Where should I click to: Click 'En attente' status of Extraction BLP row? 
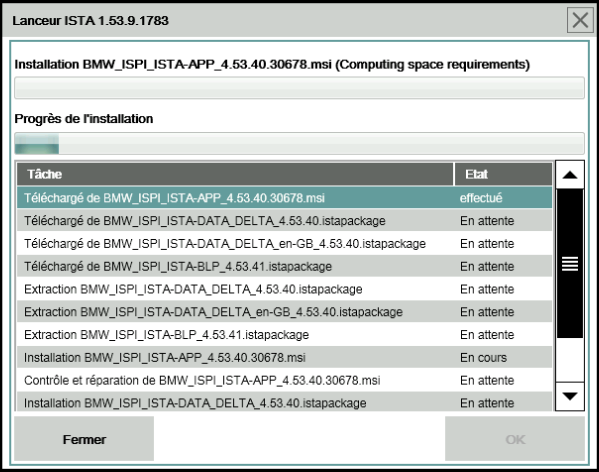click(x=487, y=335)
